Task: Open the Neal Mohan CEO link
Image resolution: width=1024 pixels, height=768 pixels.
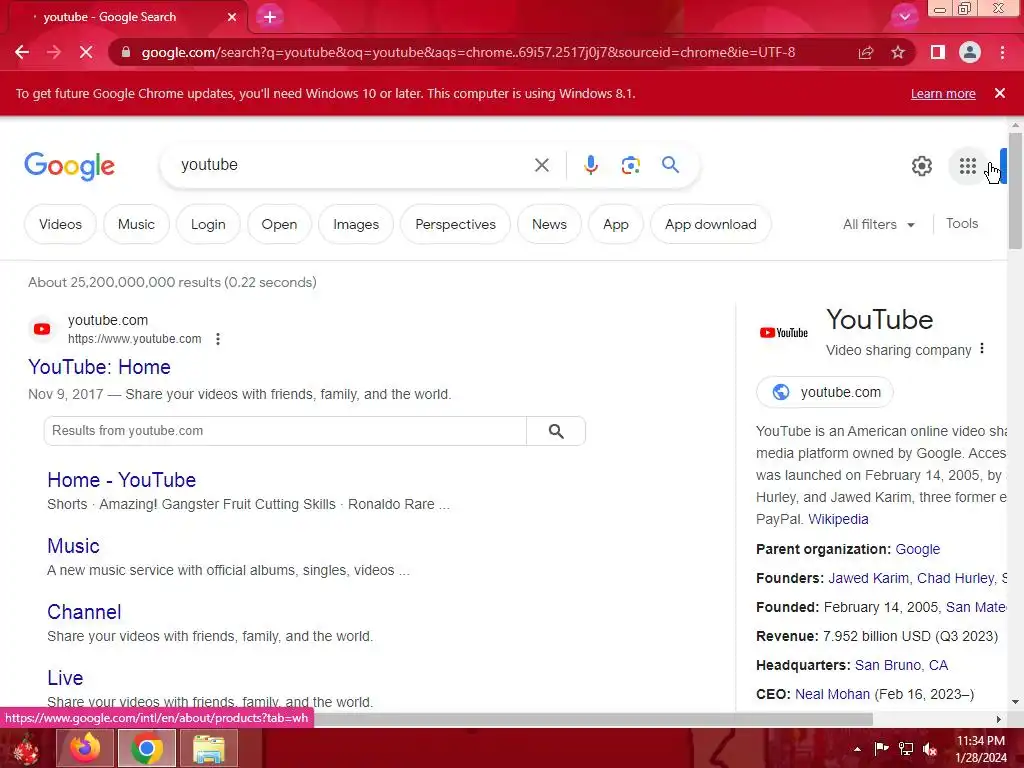Action: point(832,694)
